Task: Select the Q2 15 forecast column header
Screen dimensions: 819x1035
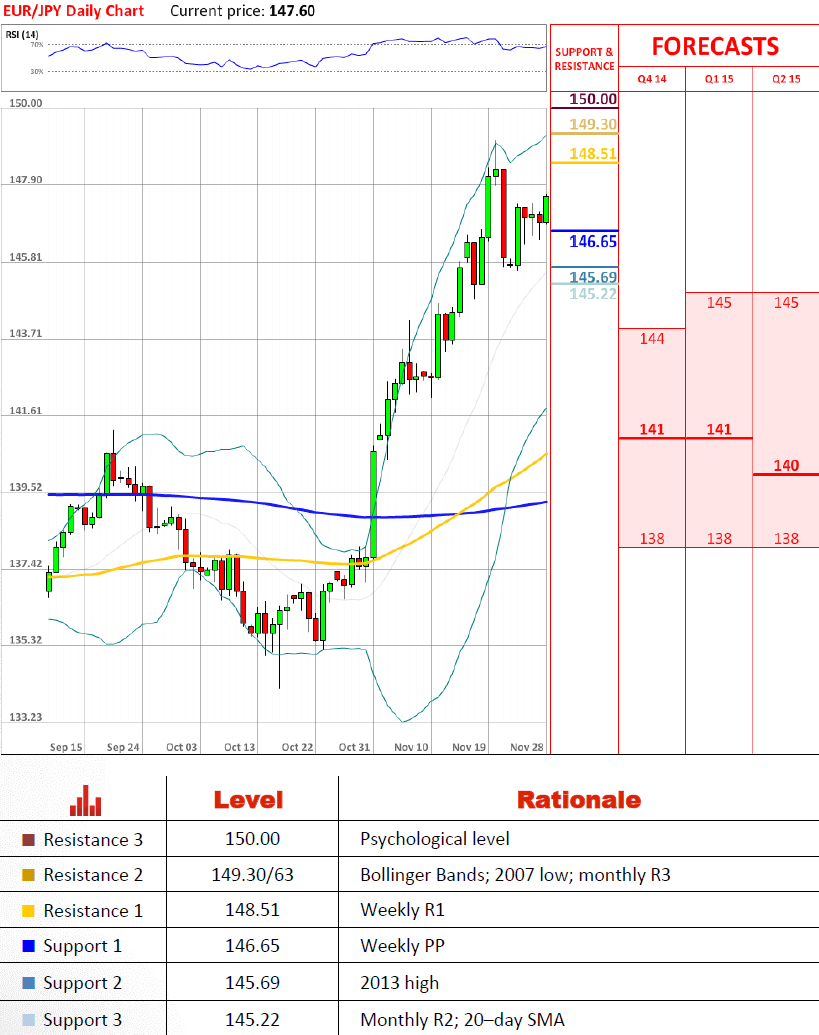Action: click(x=786, y=79)
